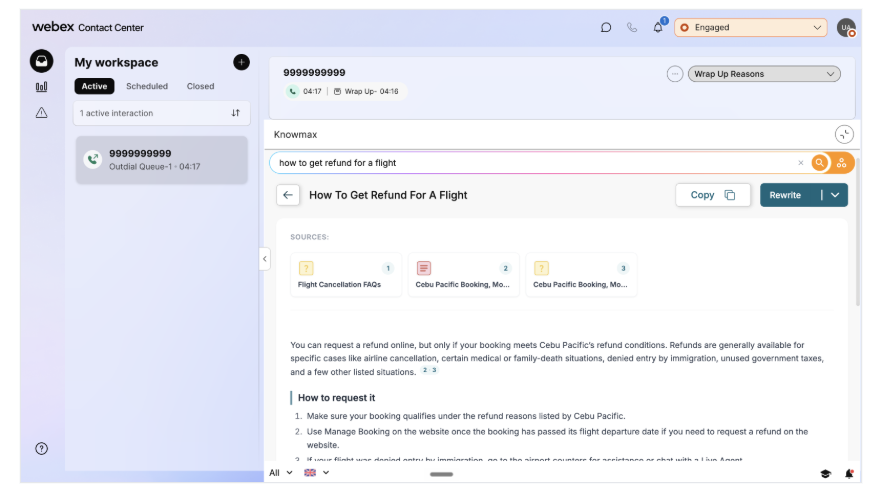Viewport: 875px width, 494px height.
Task: Open the analytics bar chart sidebar icon
Action: click(41, 87)
